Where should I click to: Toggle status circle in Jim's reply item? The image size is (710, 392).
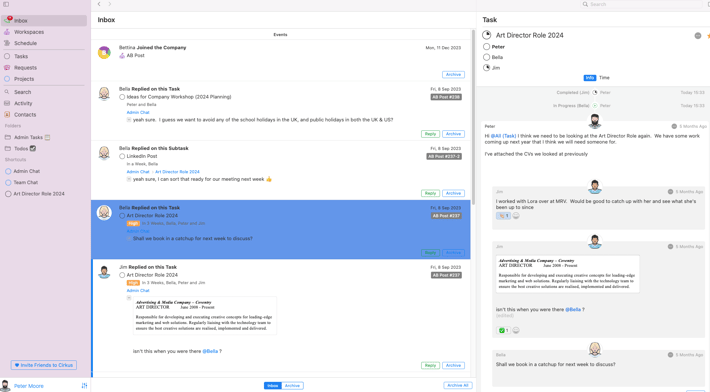pyautogui.click(x=122, y=275)
